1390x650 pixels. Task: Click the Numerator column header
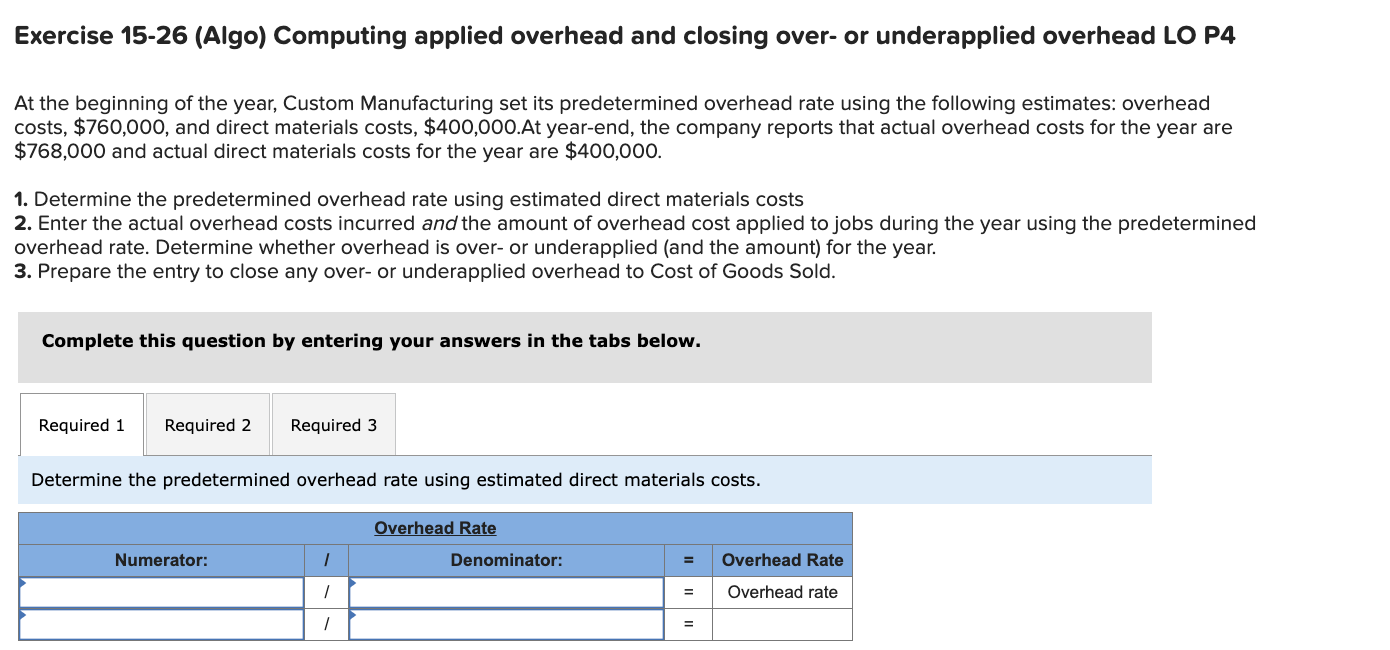(160, 560)
